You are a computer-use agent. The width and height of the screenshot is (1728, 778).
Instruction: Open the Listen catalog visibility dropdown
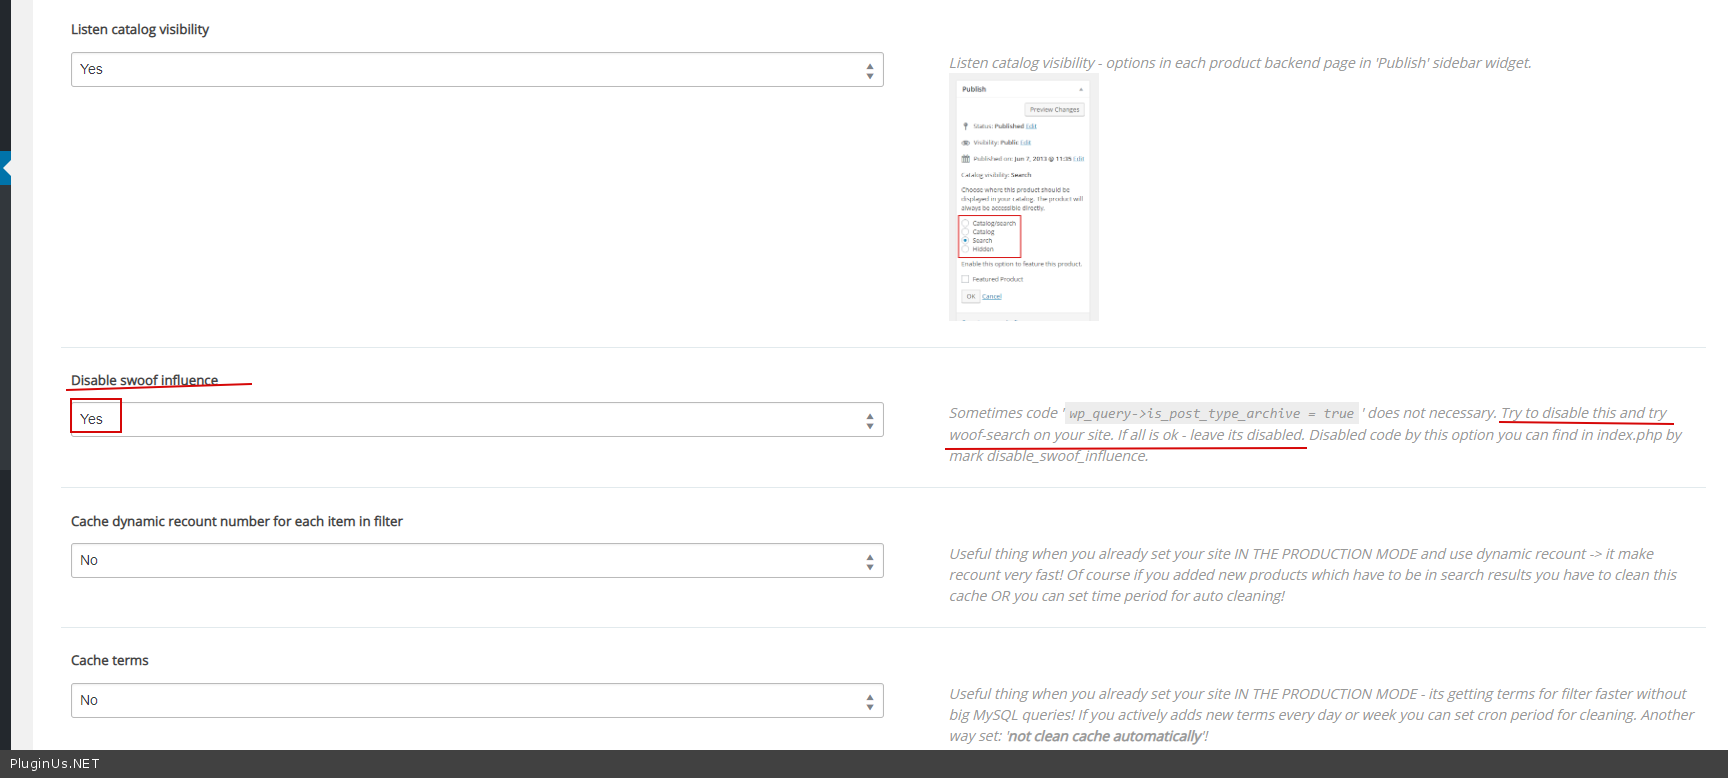pyautogui.click(x=477, y=70)
